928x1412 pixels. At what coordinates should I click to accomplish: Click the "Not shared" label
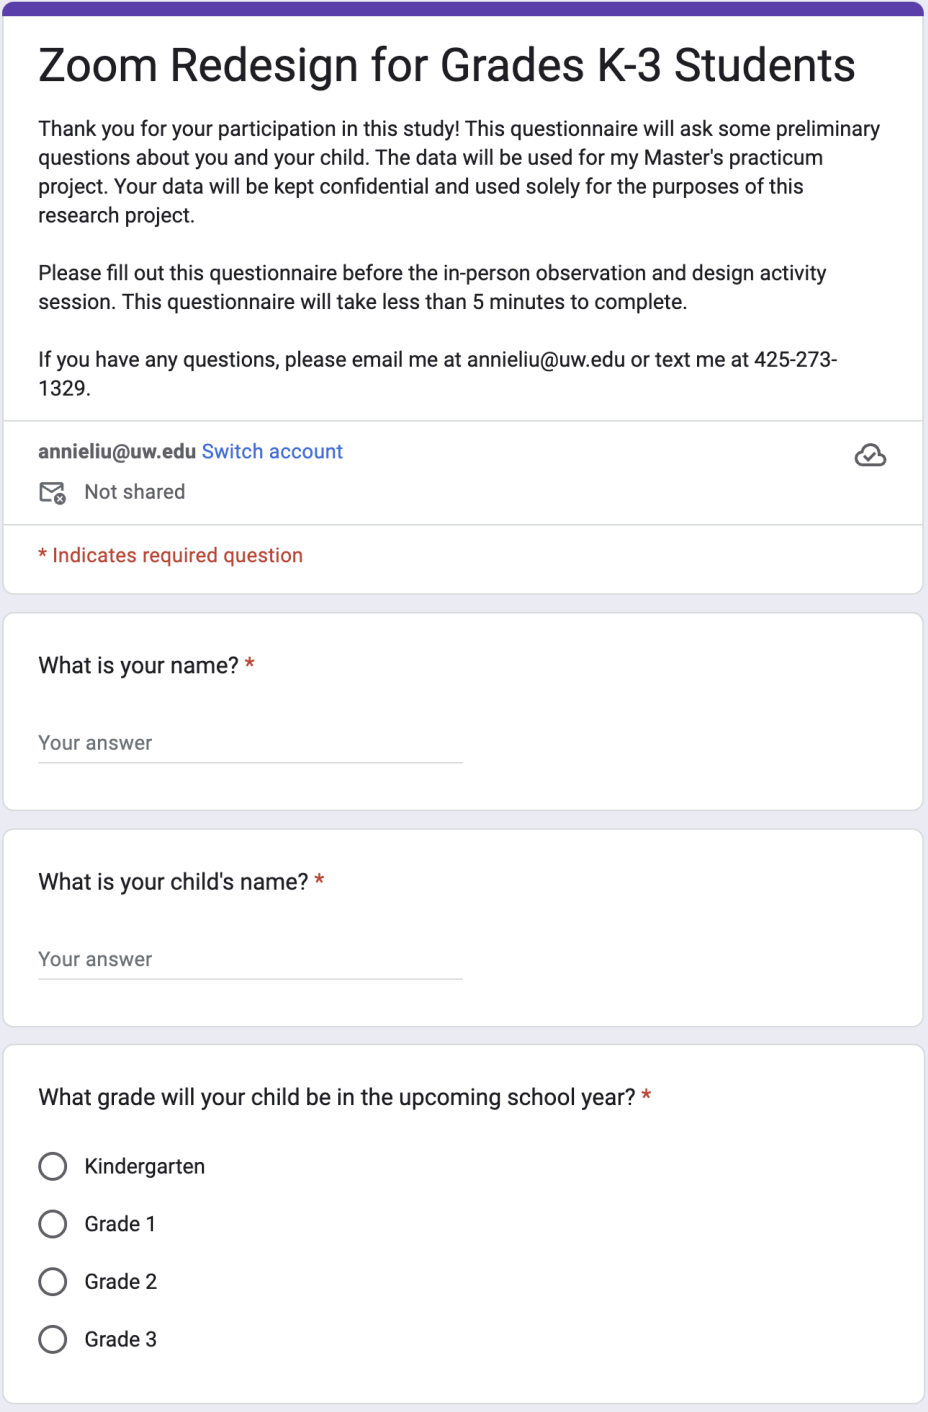135,492
